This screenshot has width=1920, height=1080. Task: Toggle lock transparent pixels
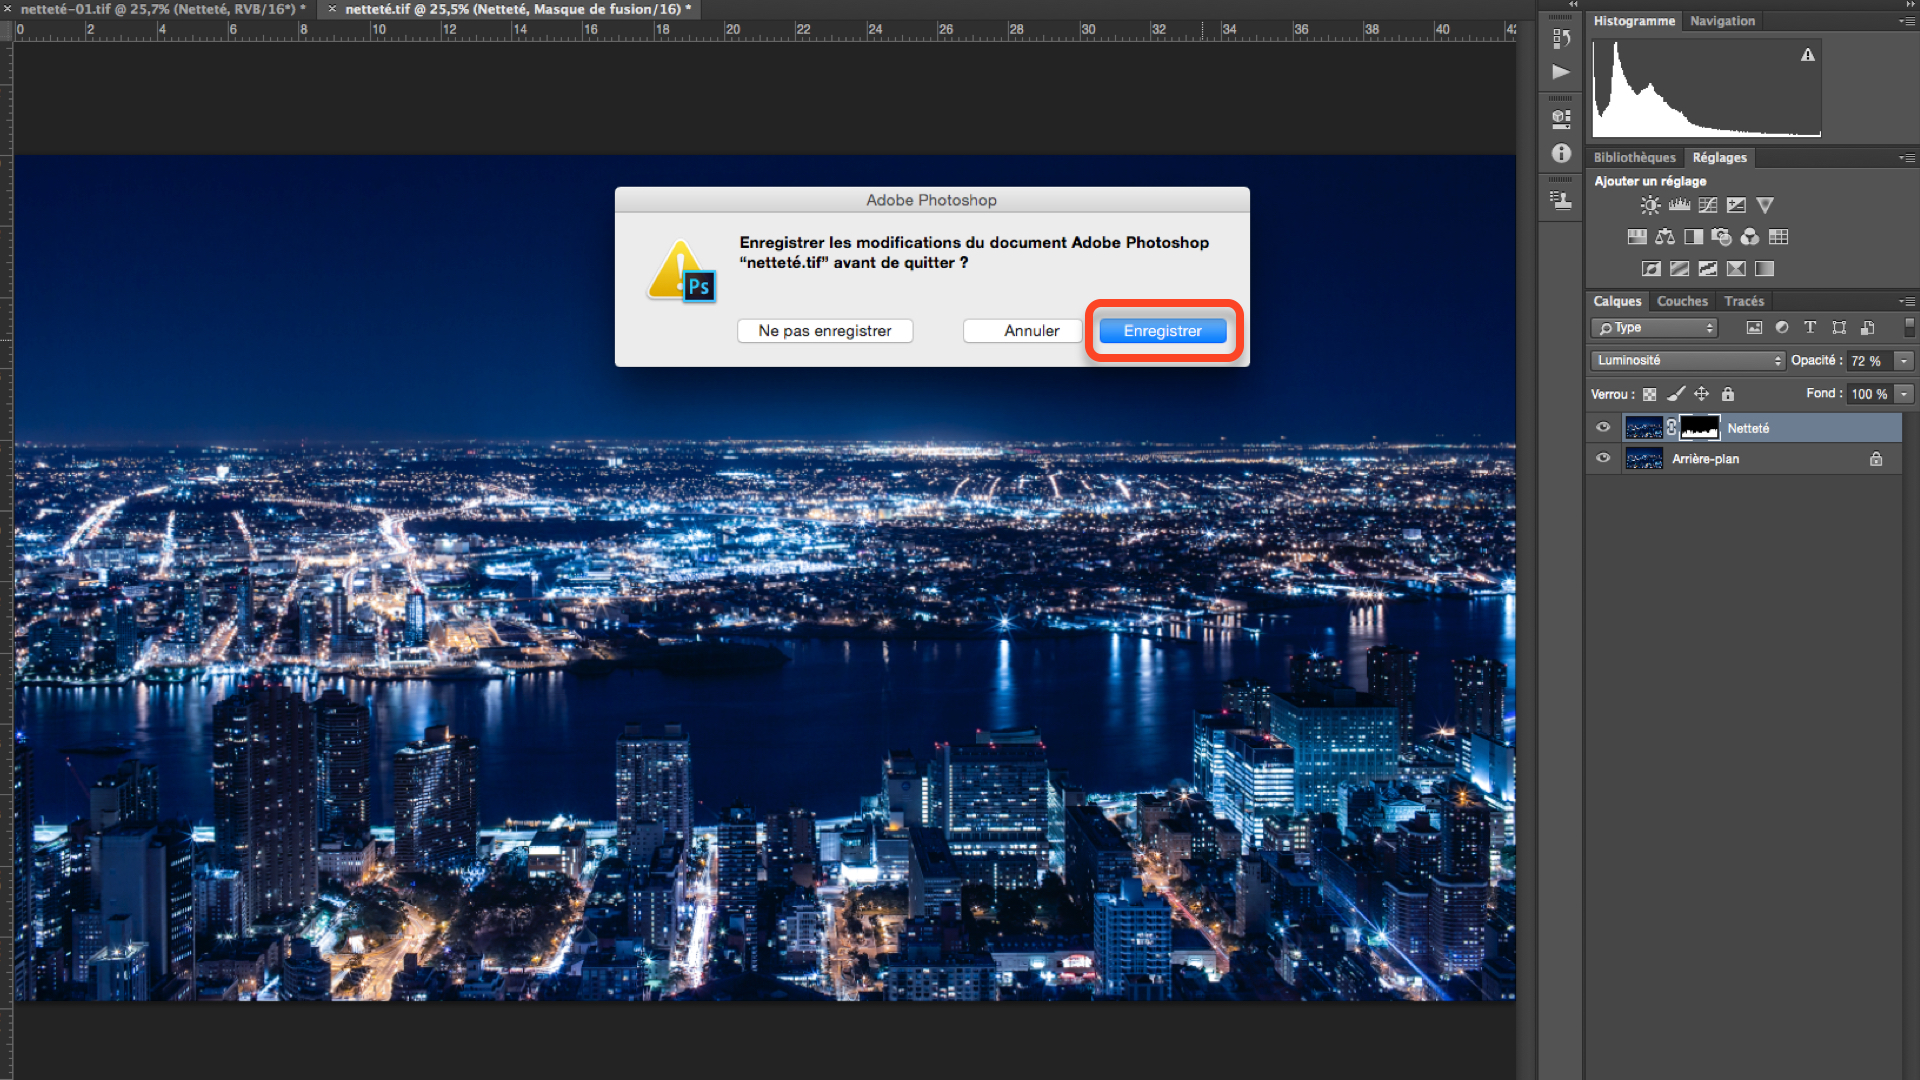[x=1650, y=394]
